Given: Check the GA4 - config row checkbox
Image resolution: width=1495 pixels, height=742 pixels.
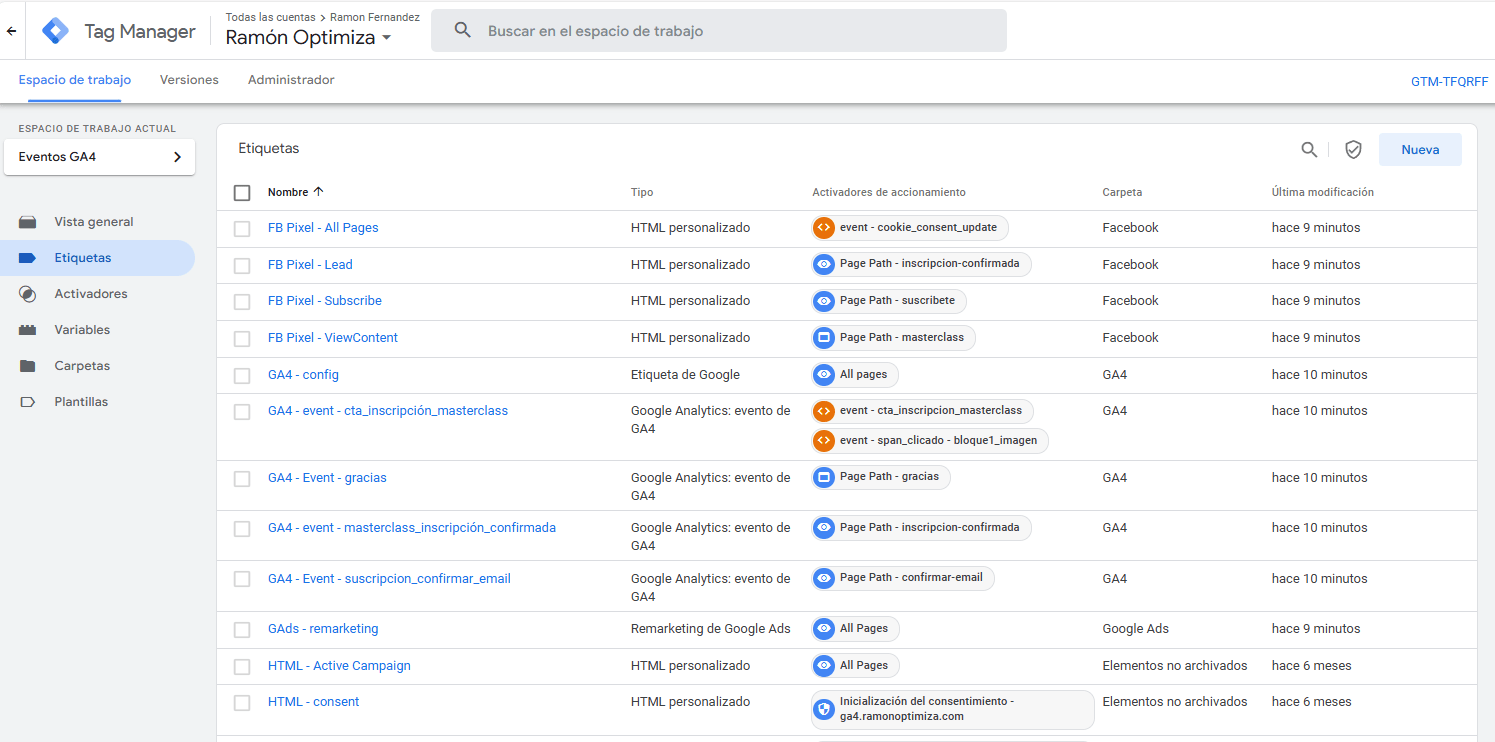Looking at the screenshot, I should pyautogui.click(x=242, y=374).
